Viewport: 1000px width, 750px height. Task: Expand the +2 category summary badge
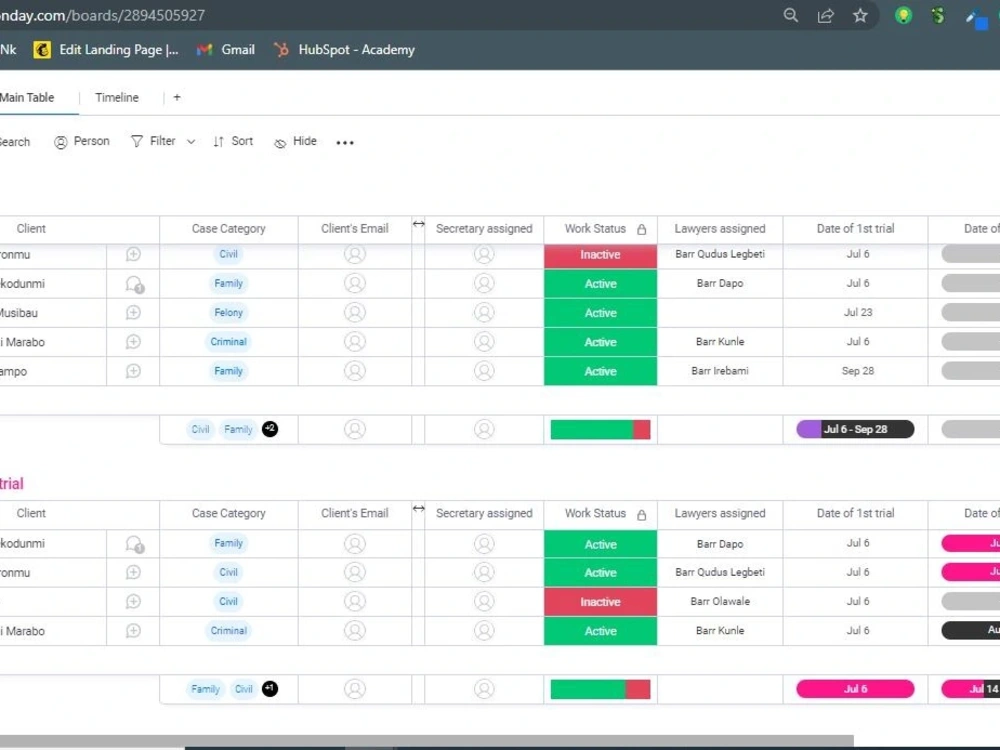click(x=269, y=428)
